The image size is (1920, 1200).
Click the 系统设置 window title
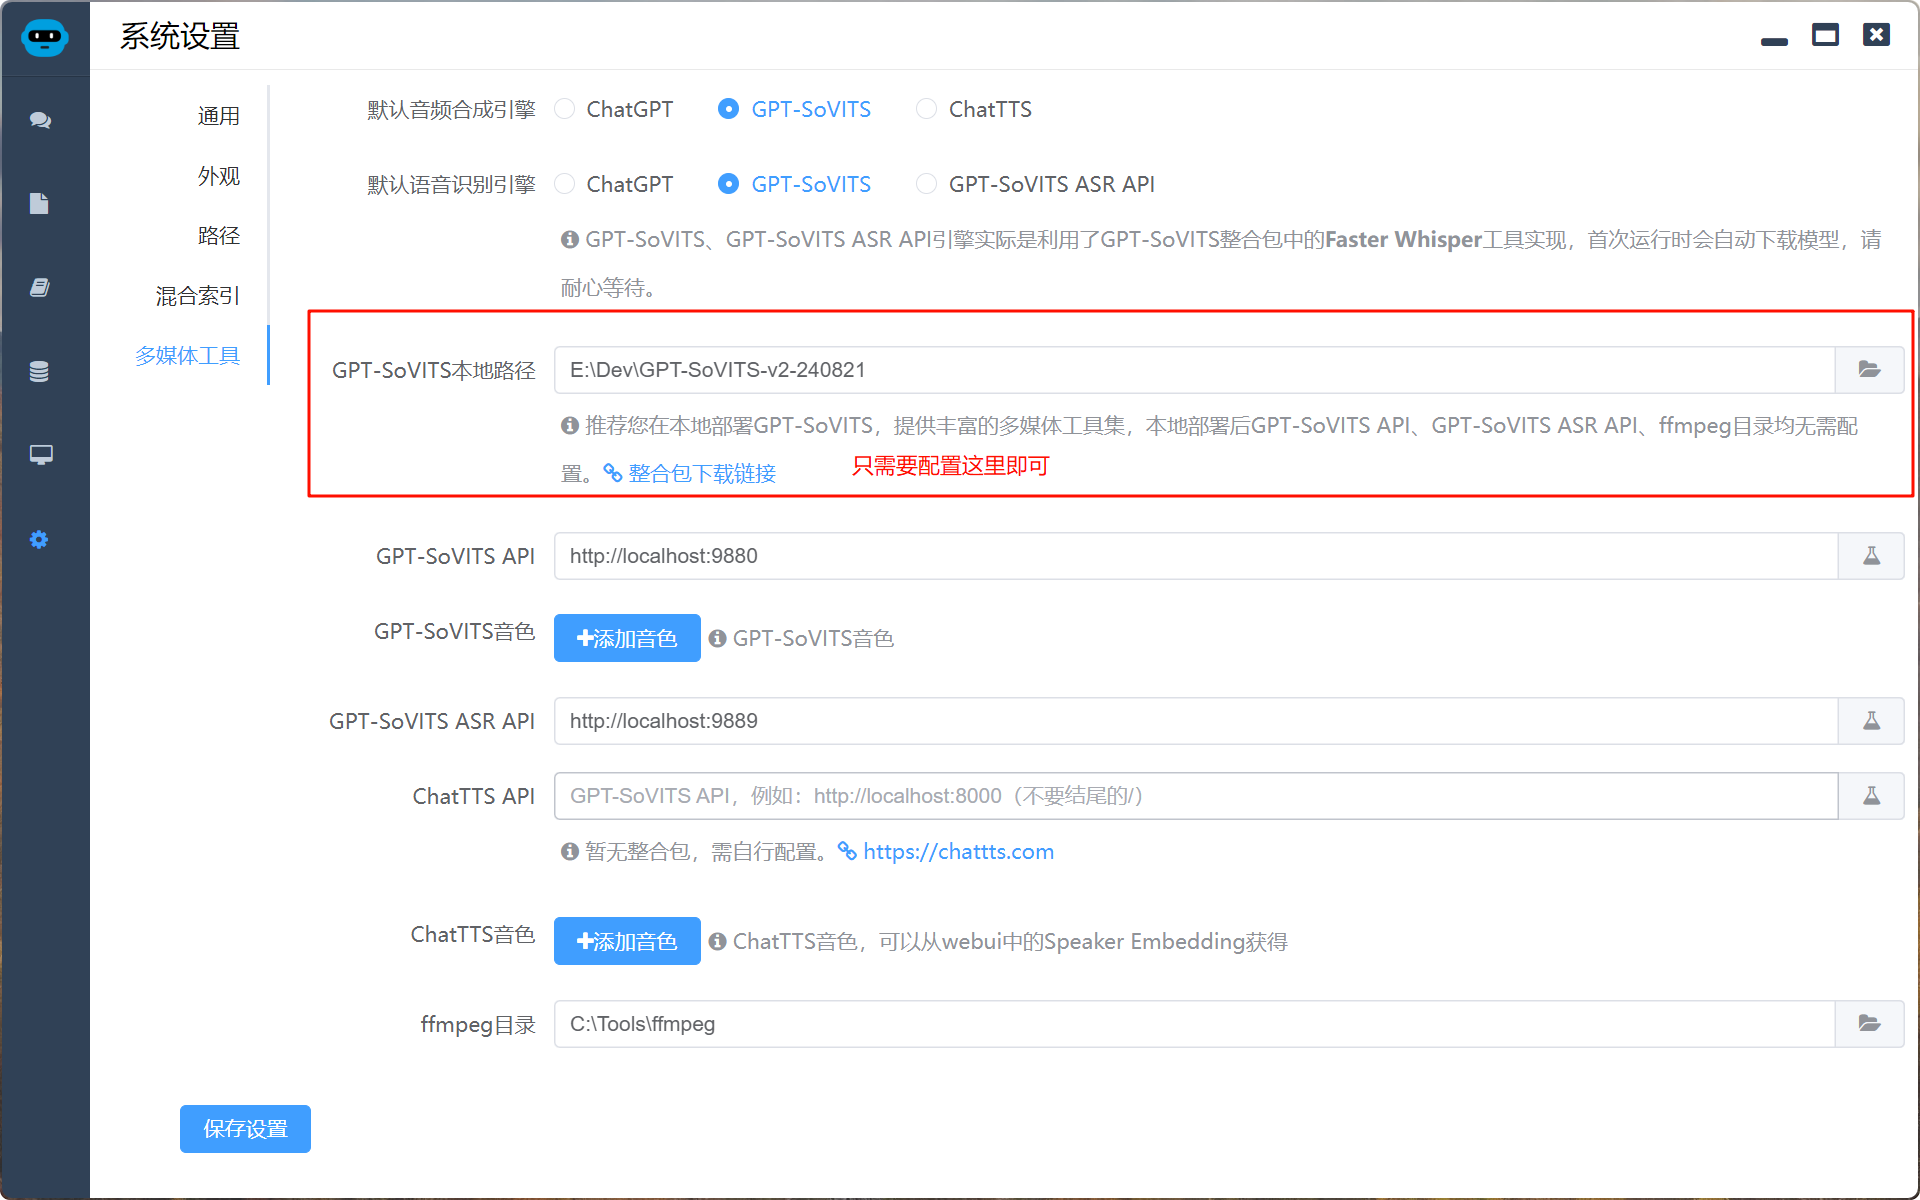pyautogui.click(x=180, y=37)
